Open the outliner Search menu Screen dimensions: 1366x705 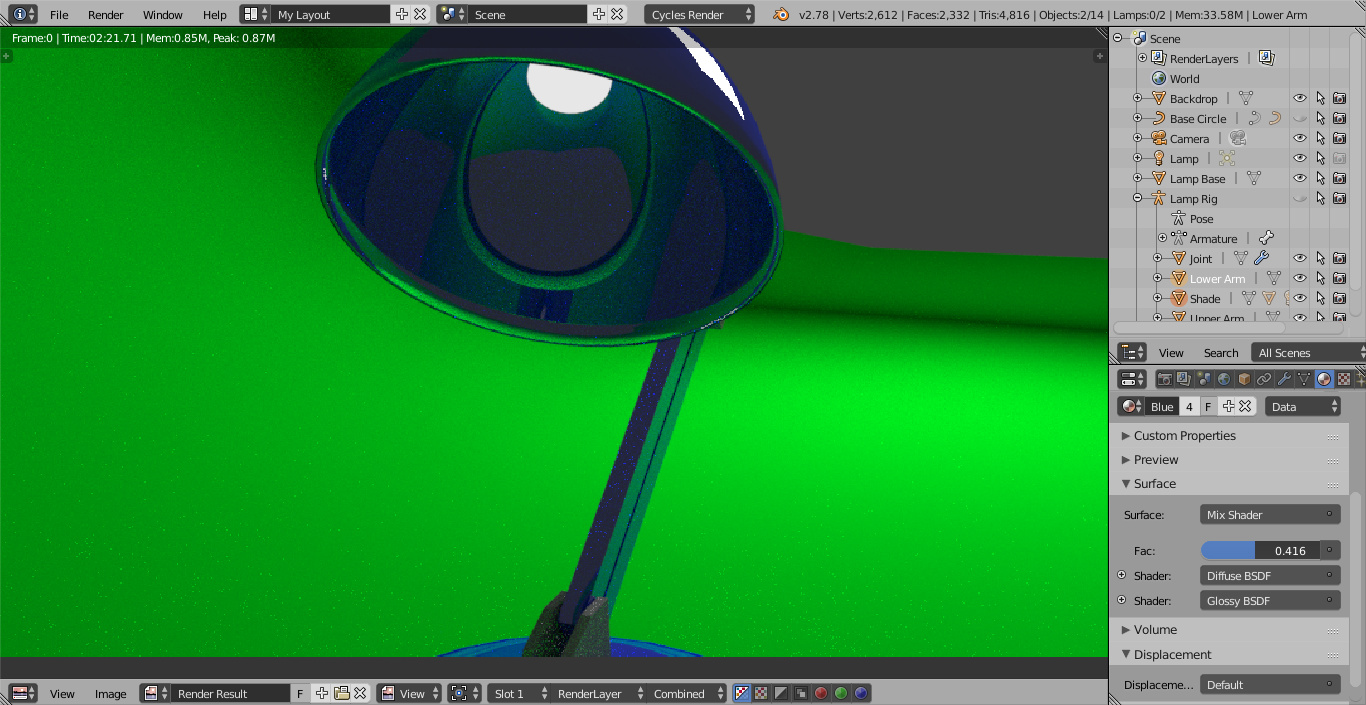pos(1221,352)
